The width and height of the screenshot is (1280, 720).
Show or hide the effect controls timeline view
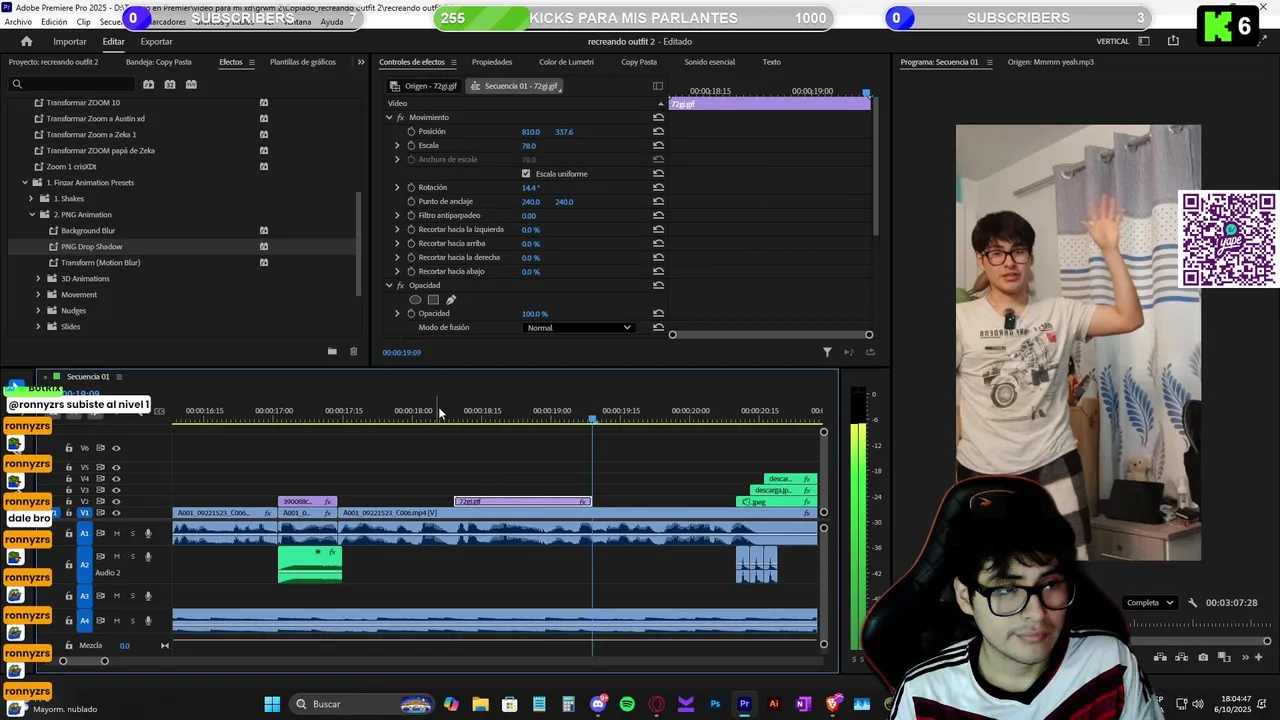[657, 86]
